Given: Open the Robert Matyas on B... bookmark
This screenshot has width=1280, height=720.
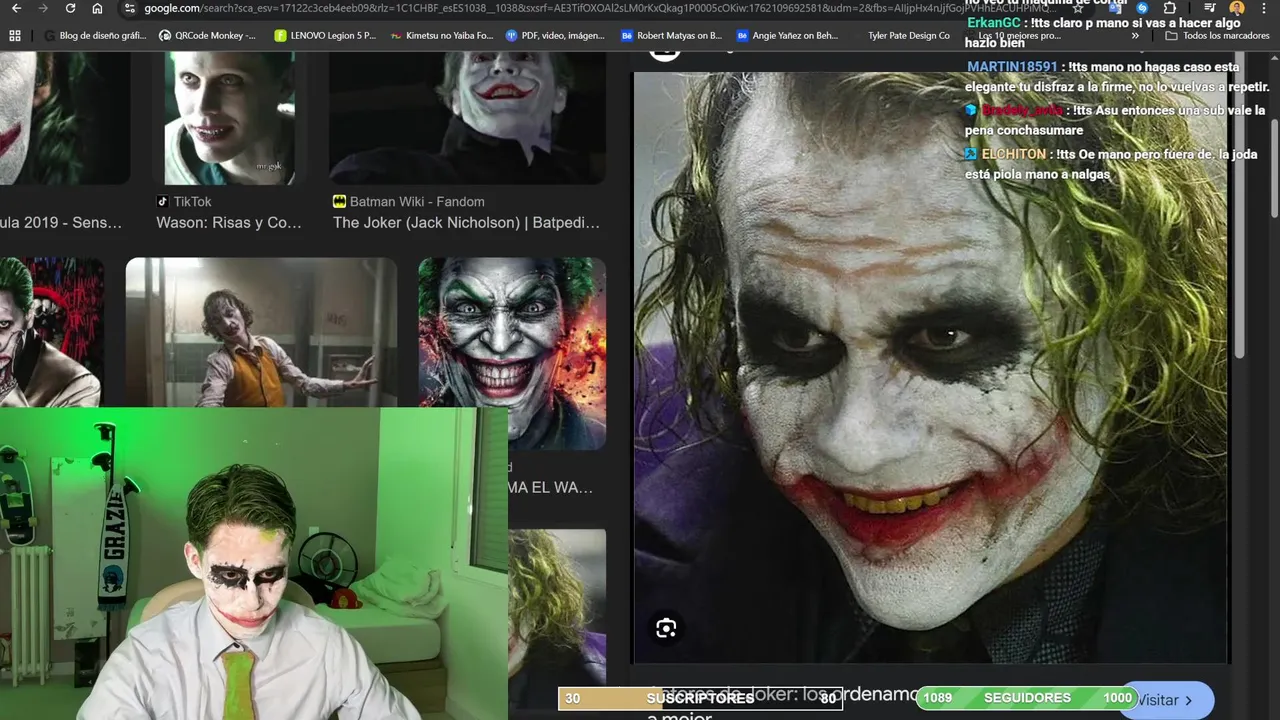Looking at the screenshot, I should [x=671, y=35].
